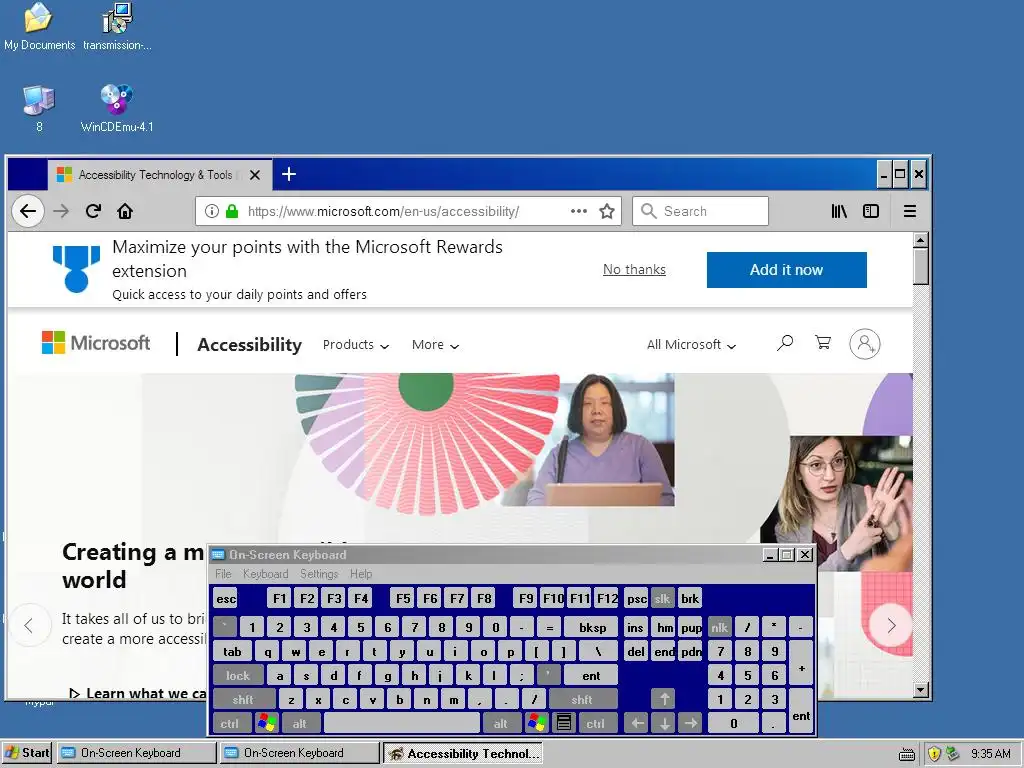Screen dimensions: 1024x768
Task: Go back using browser back arrow
Action: click(28, 211)
